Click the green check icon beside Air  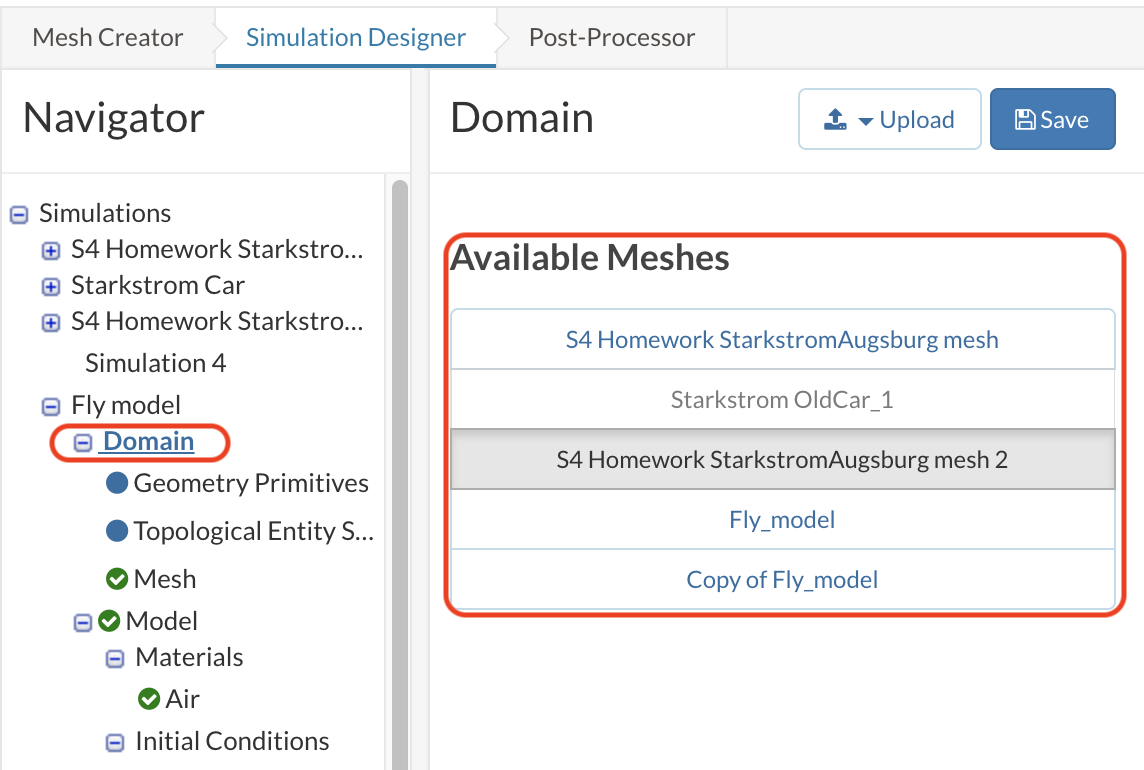(149, 699)
